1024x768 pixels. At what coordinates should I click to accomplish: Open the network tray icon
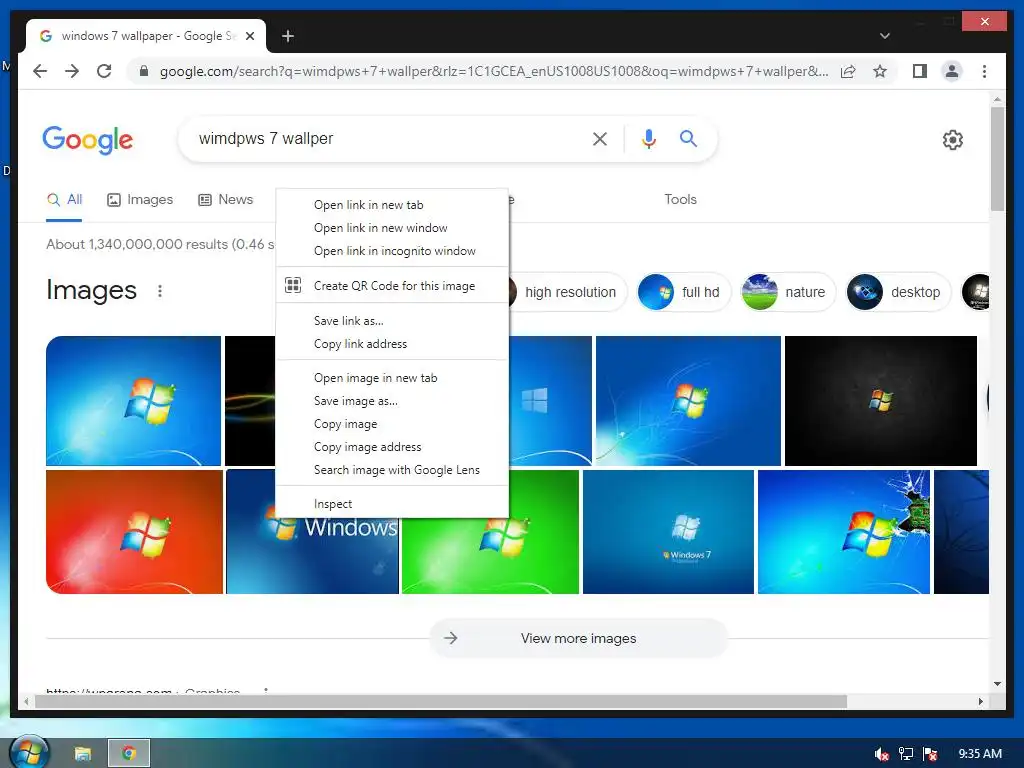click(906, 754)
